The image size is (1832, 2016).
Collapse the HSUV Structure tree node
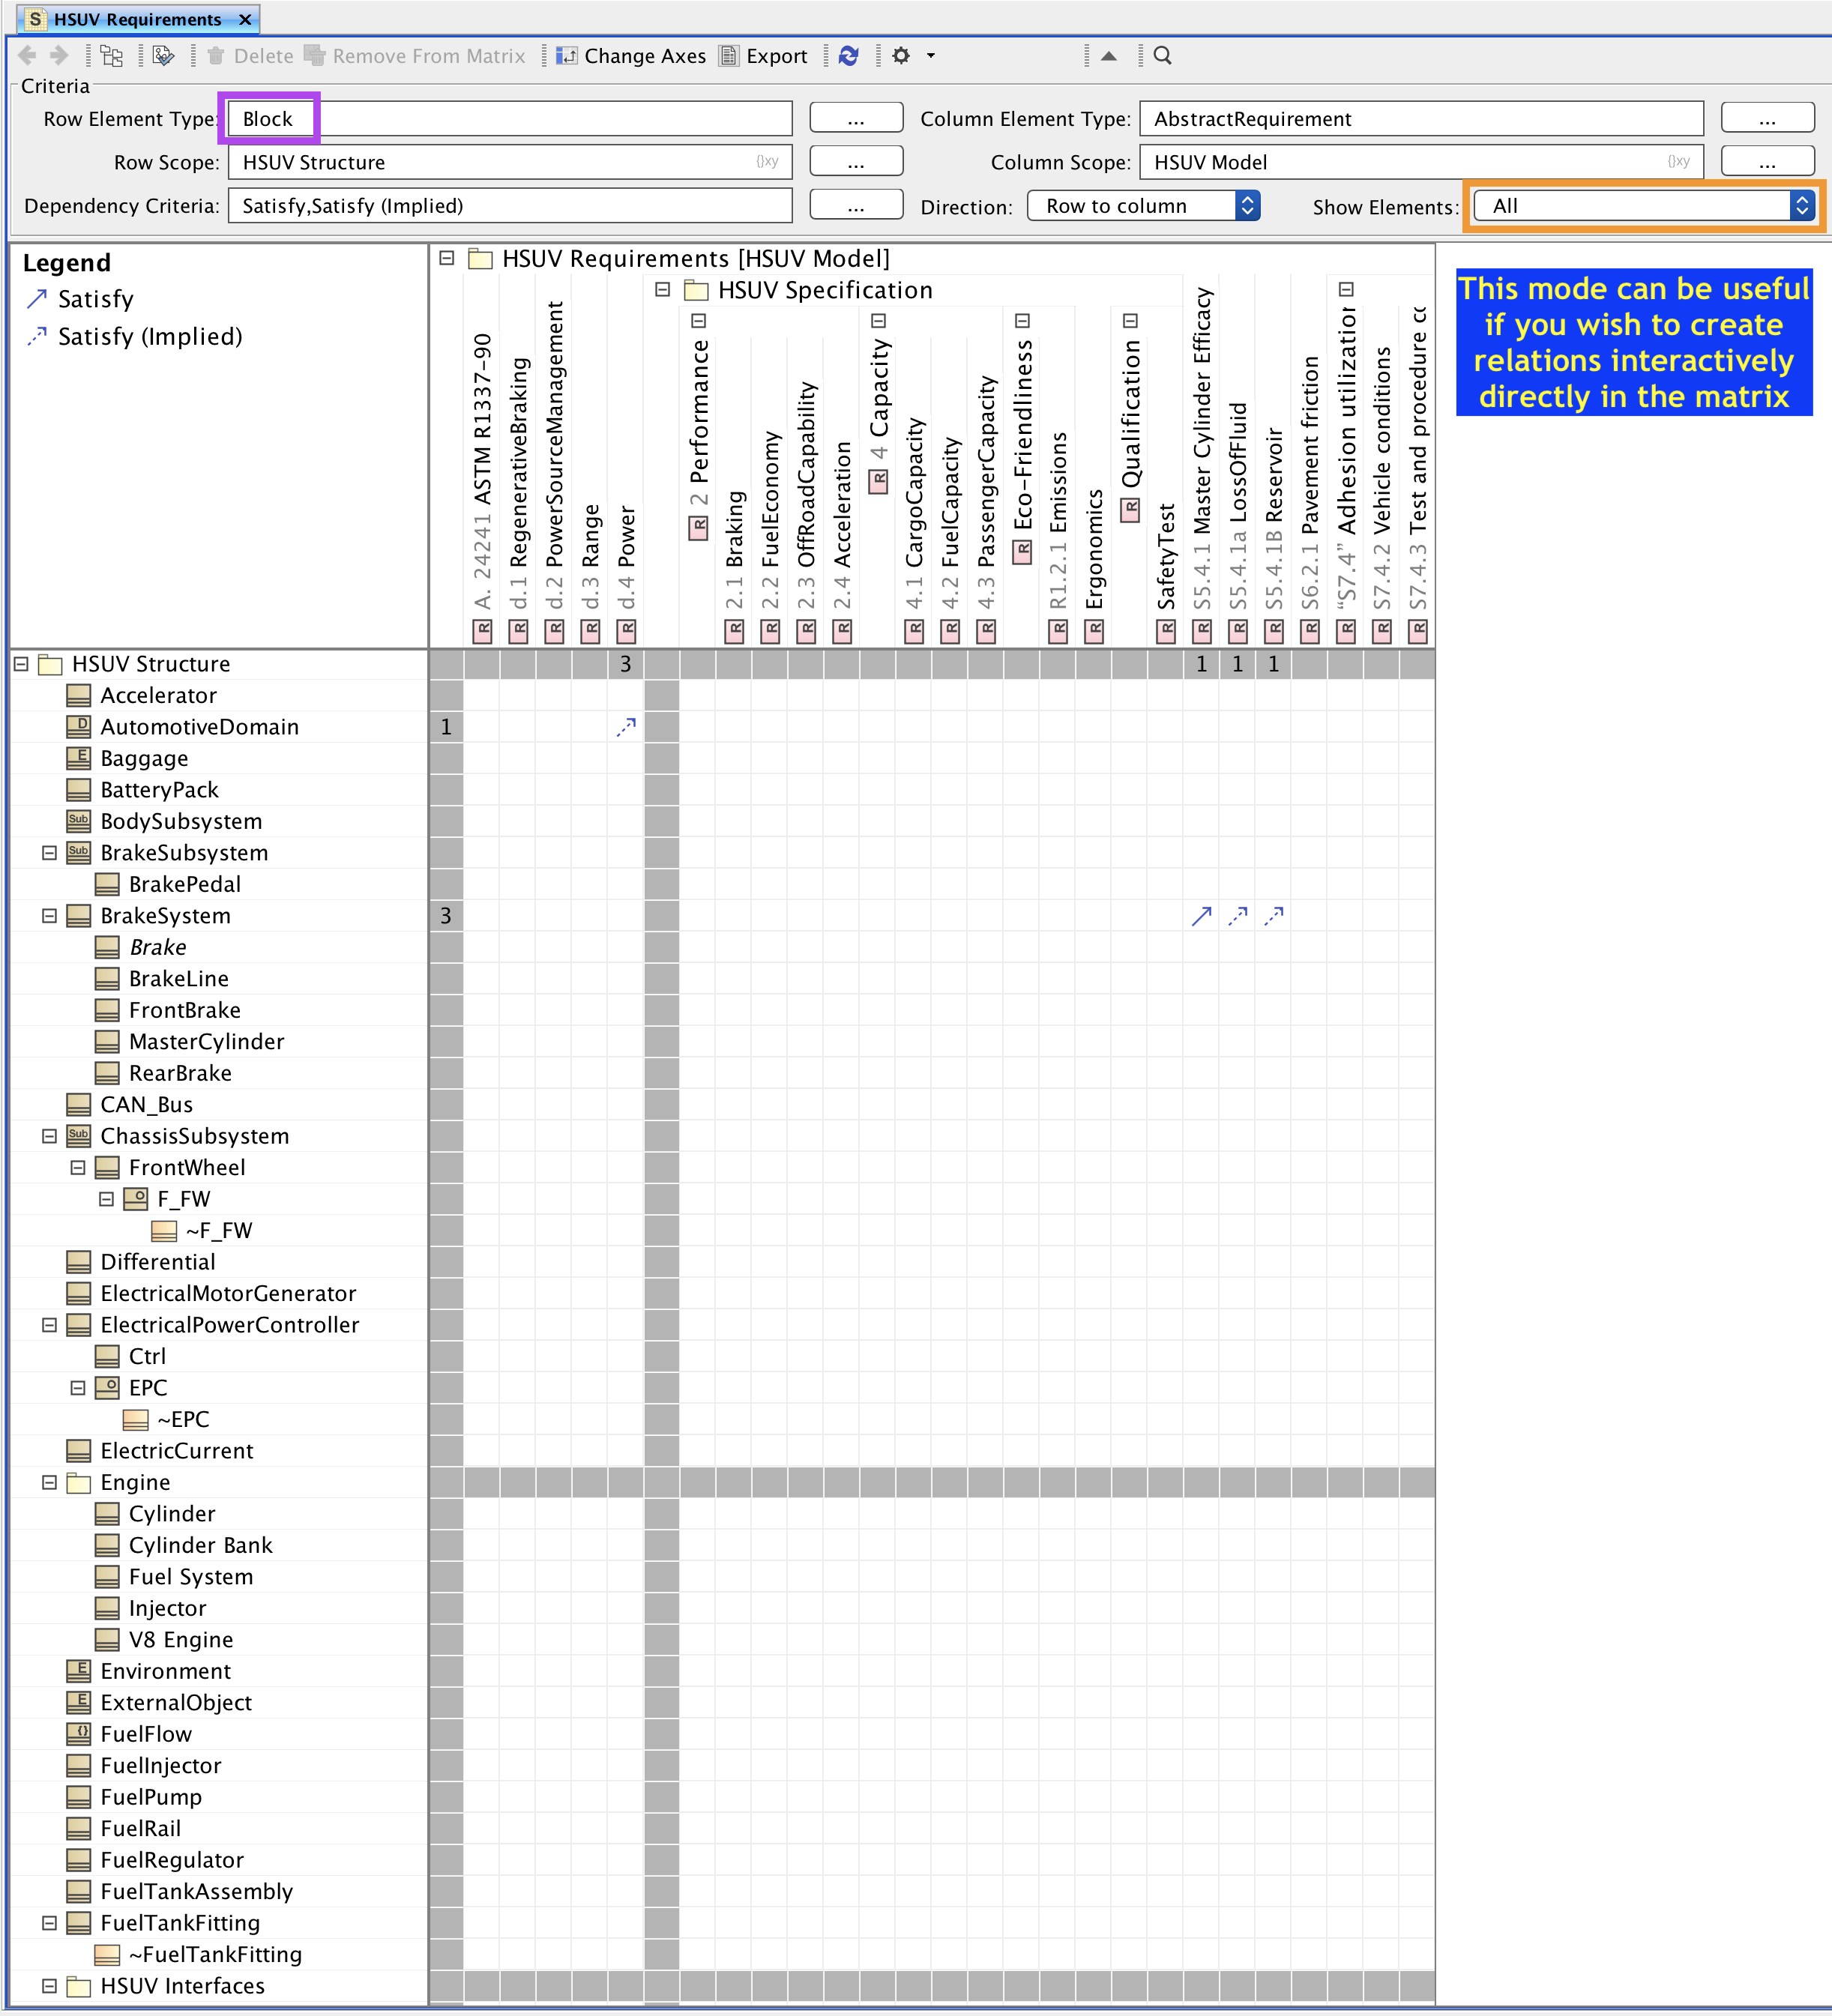[20, 663]
